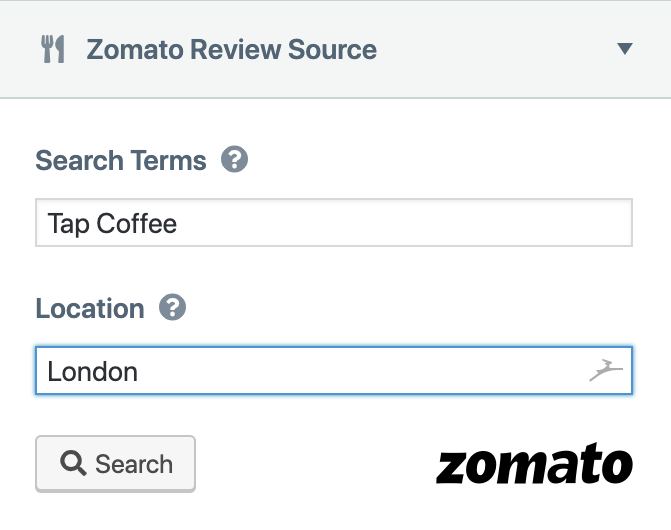This screenshot has width=671, height=530.
Task: Click the fork and knife Zomato icon
Action: (x=53, y=49)
